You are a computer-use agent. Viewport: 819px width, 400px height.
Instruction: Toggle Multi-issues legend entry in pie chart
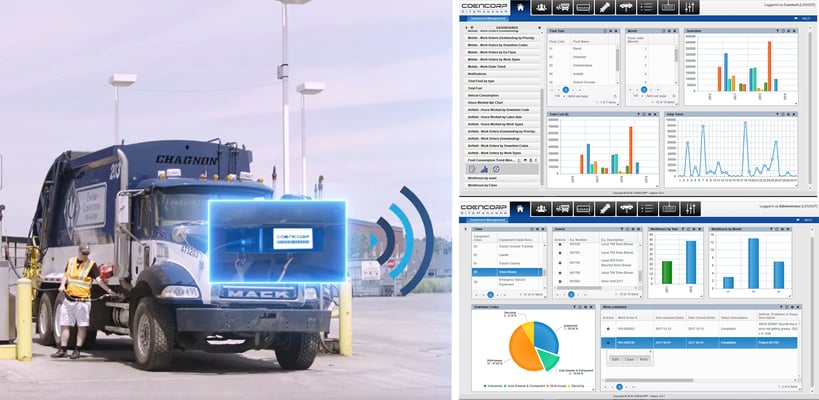[x=557, y=387]
